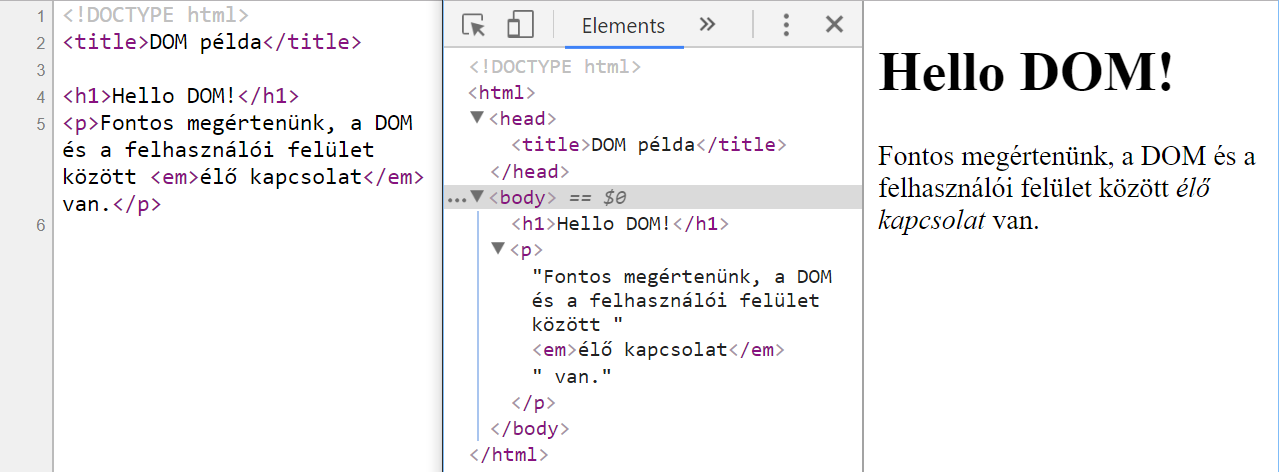This screenshot has width=1279, height=472.
Task: Select the DOCTYPE html node in DevTools
Action: tap(555, 67)
